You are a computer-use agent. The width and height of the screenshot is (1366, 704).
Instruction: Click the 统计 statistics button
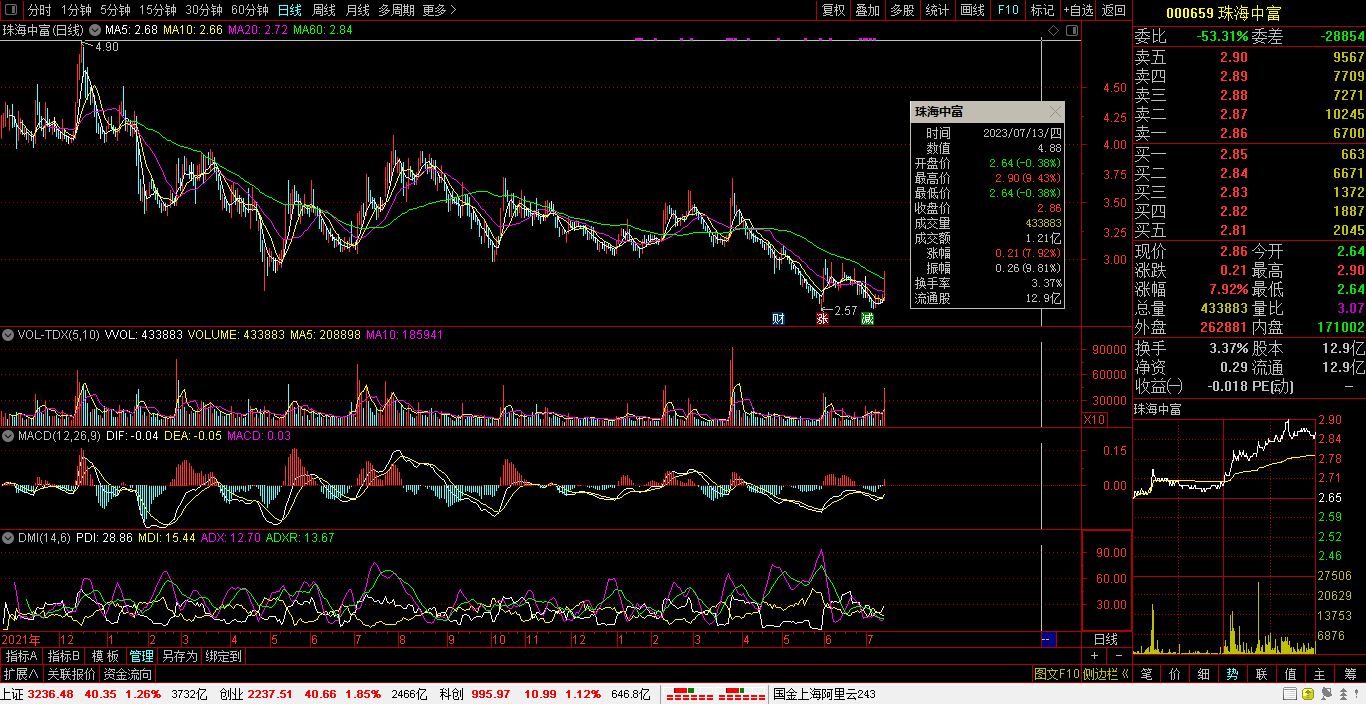938,10
